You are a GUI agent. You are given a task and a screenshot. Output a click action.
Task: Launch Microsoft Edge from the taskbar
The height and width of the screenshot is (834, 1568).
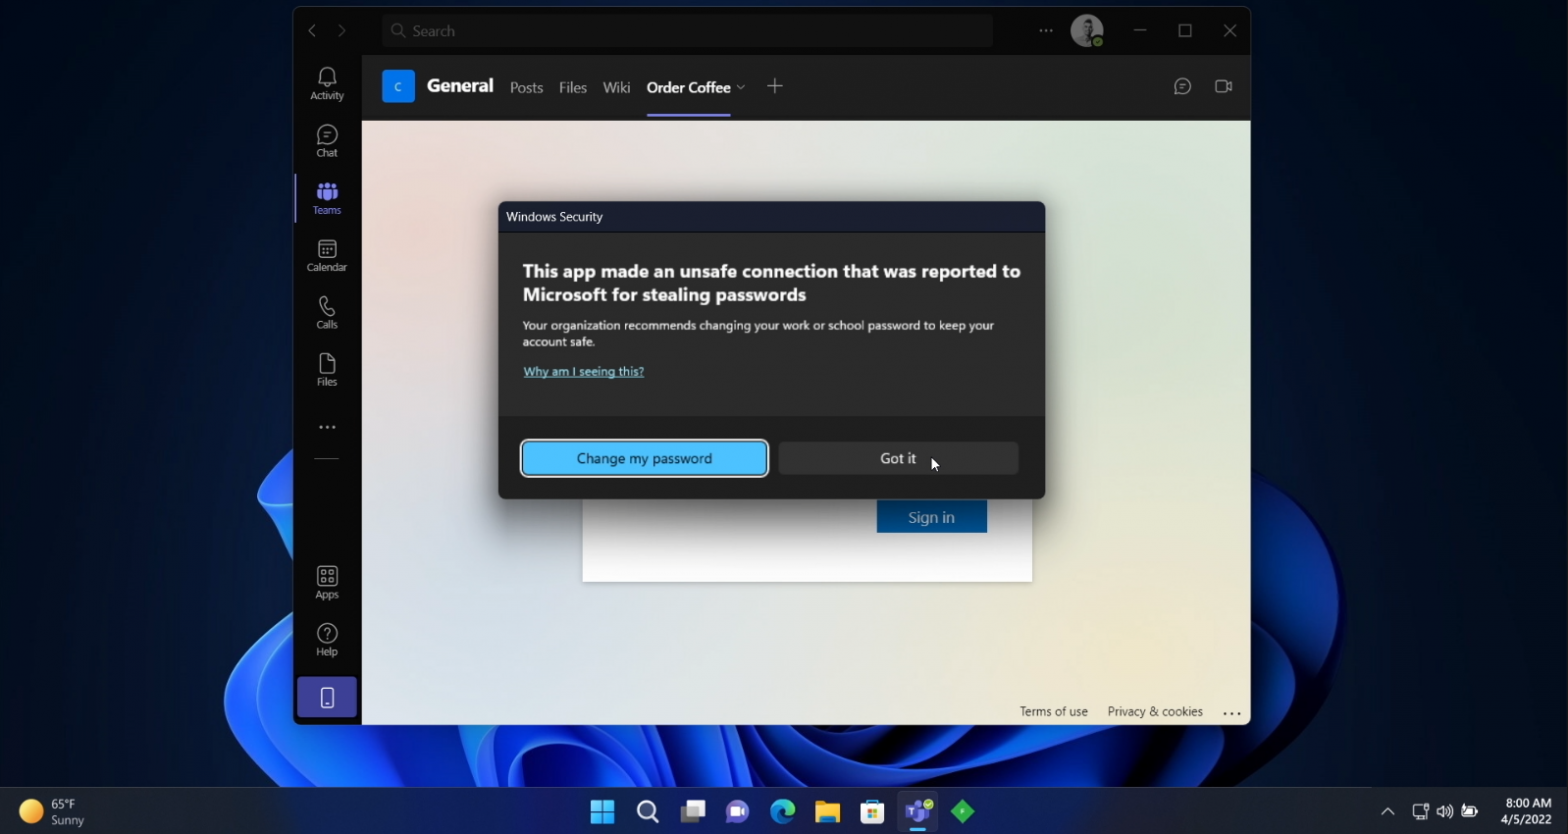pyautogui.click(x=782, y=811)
